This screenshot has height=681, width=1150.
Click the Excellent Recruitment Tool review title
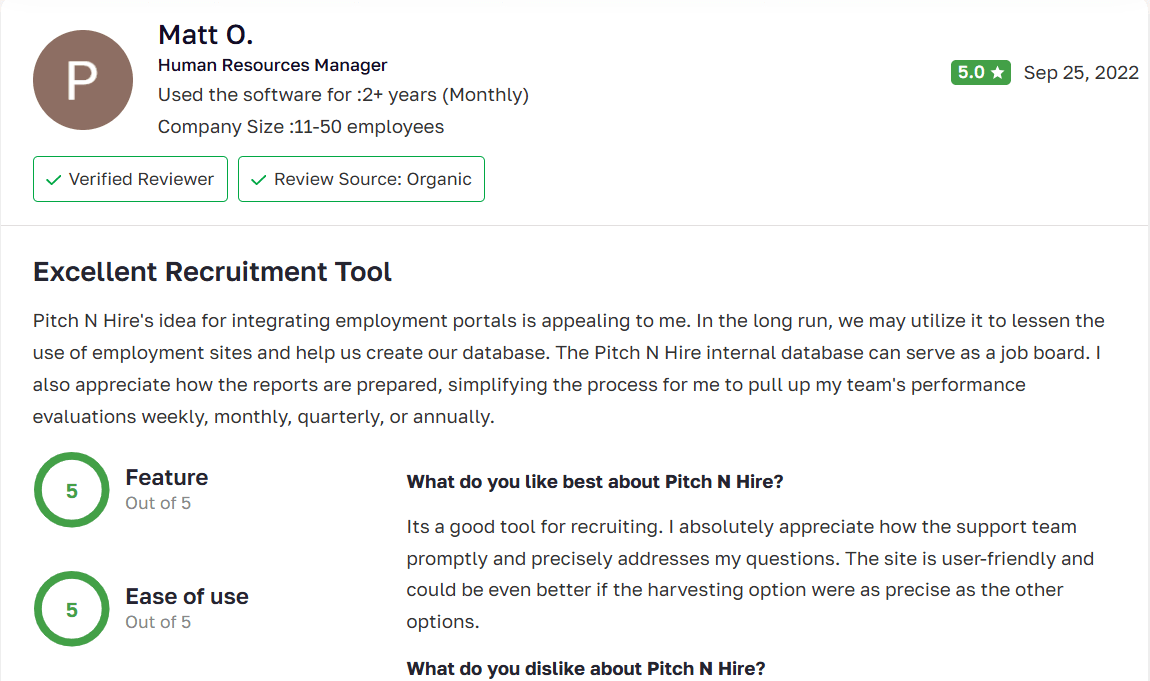(x=212, y=271)
